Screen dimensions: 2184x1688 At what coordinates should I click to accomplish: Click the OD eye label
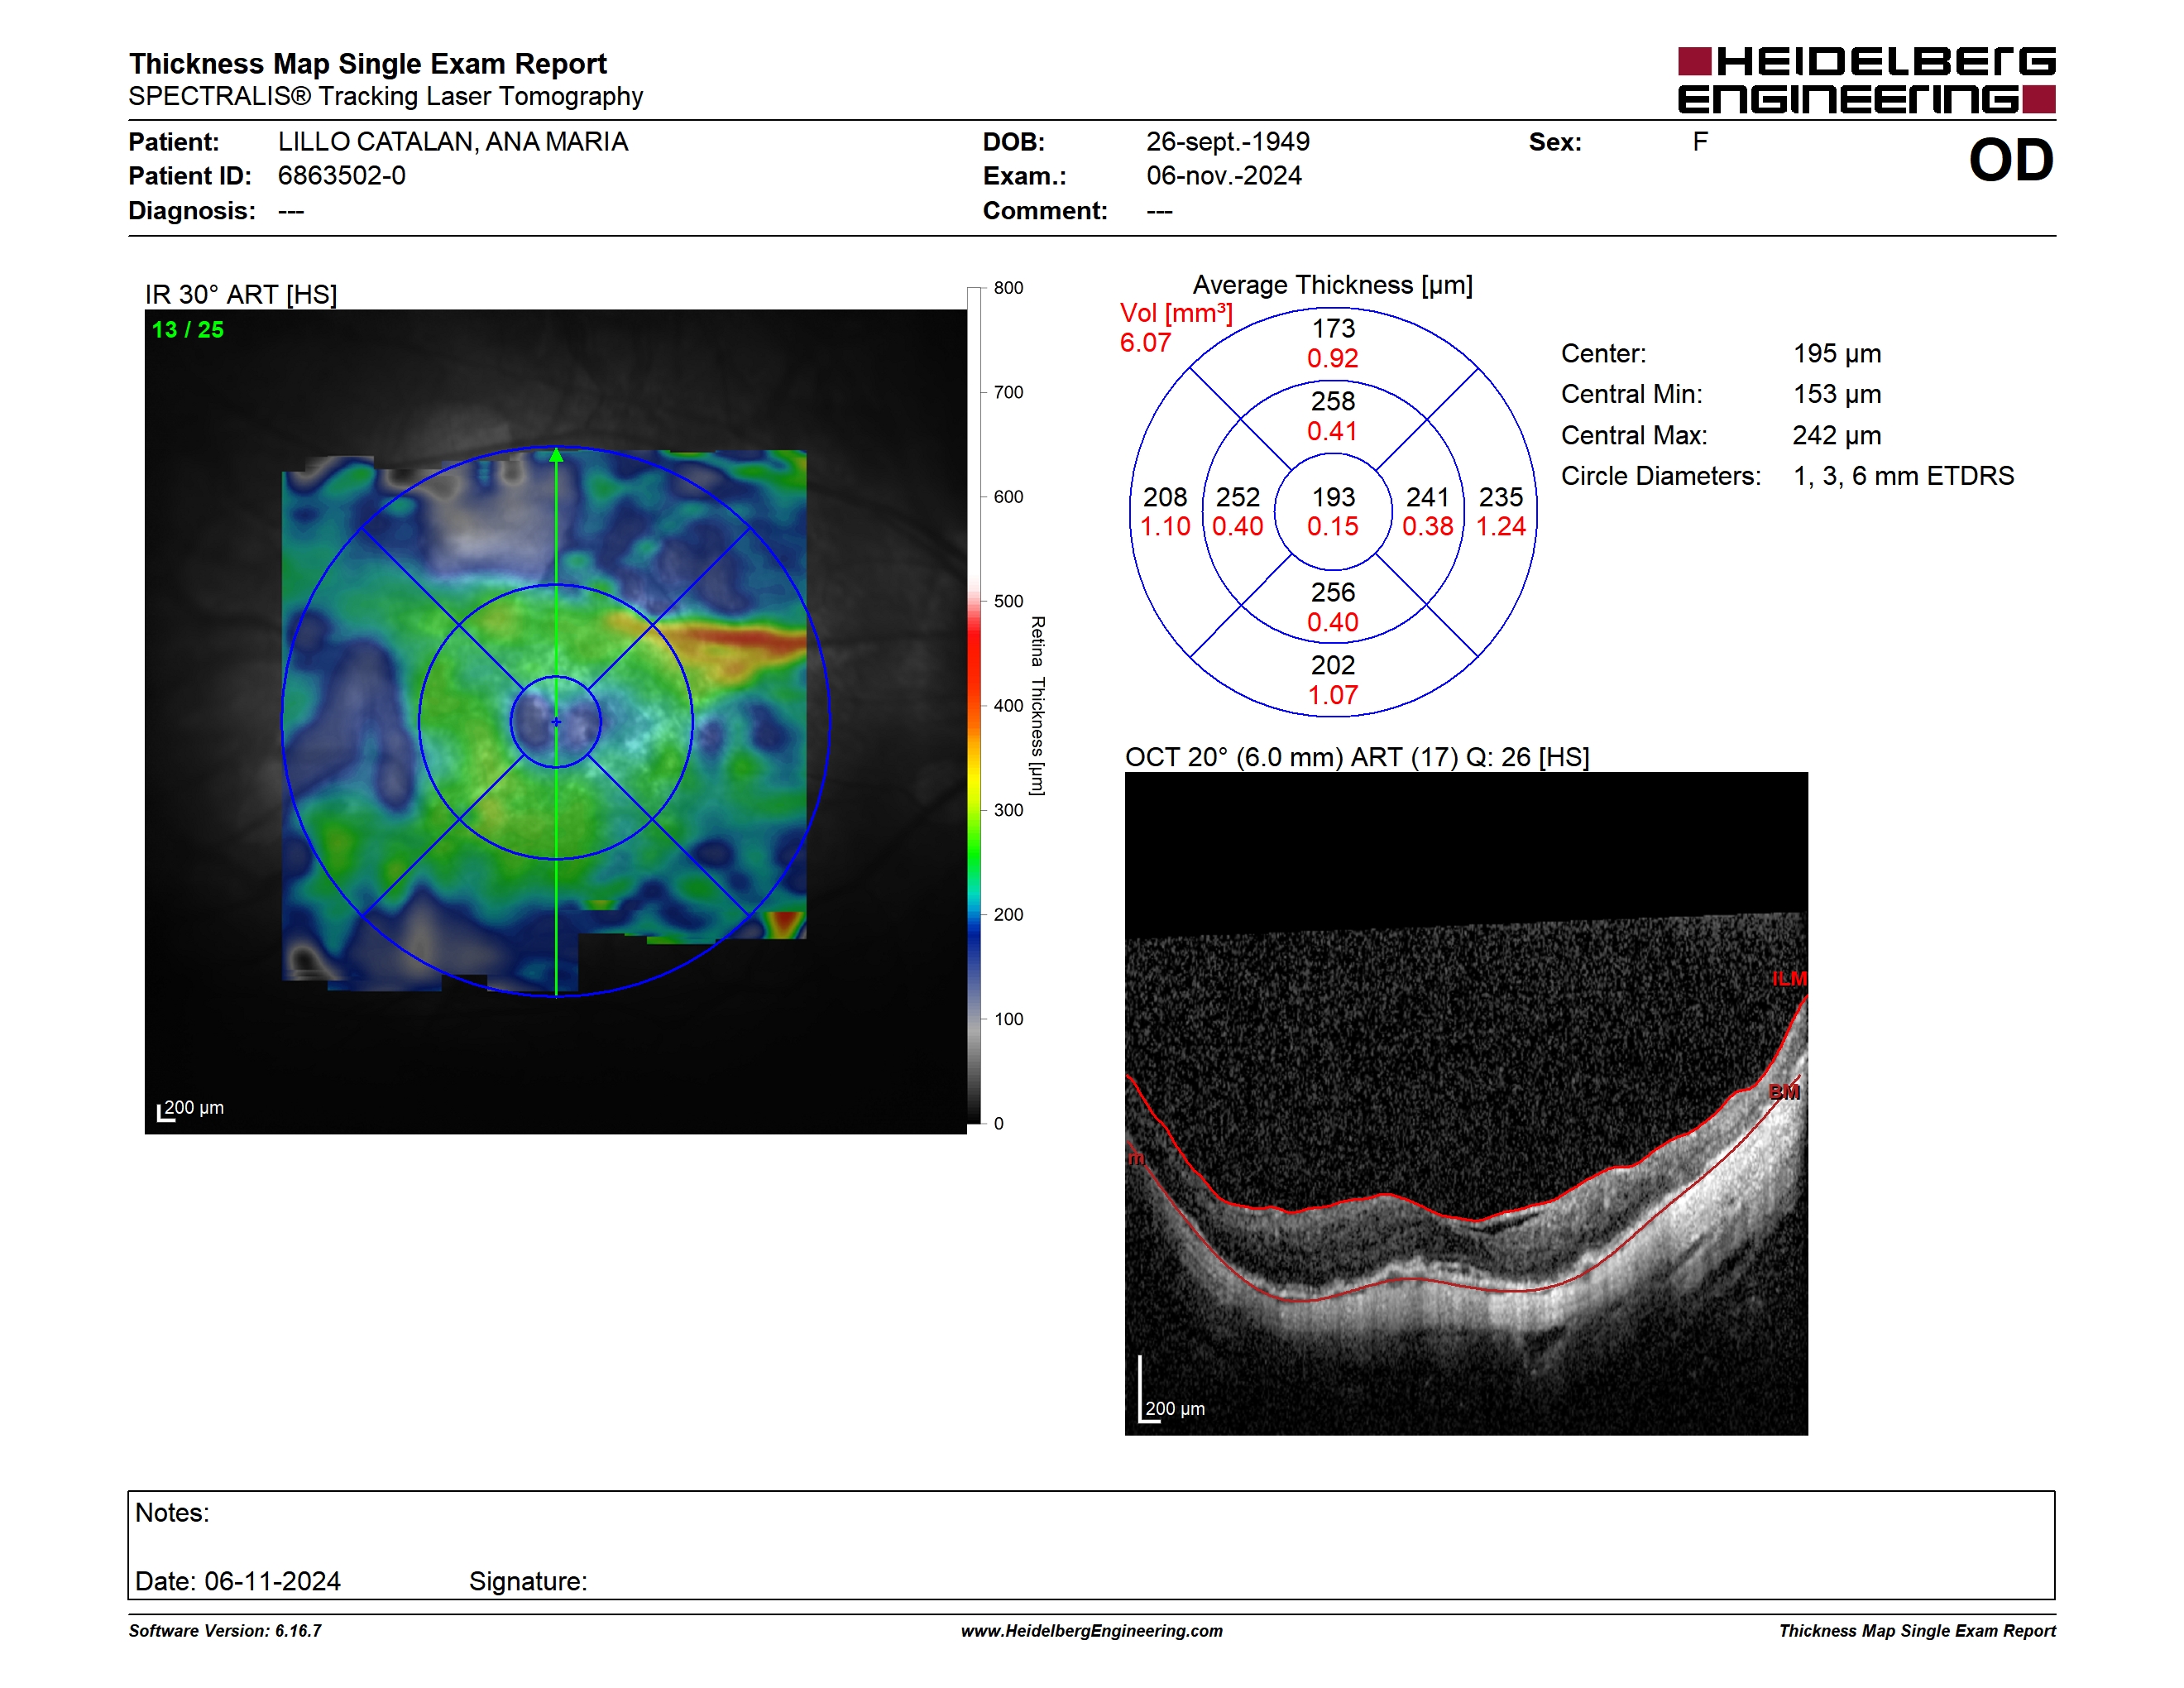coord(2011,160)
